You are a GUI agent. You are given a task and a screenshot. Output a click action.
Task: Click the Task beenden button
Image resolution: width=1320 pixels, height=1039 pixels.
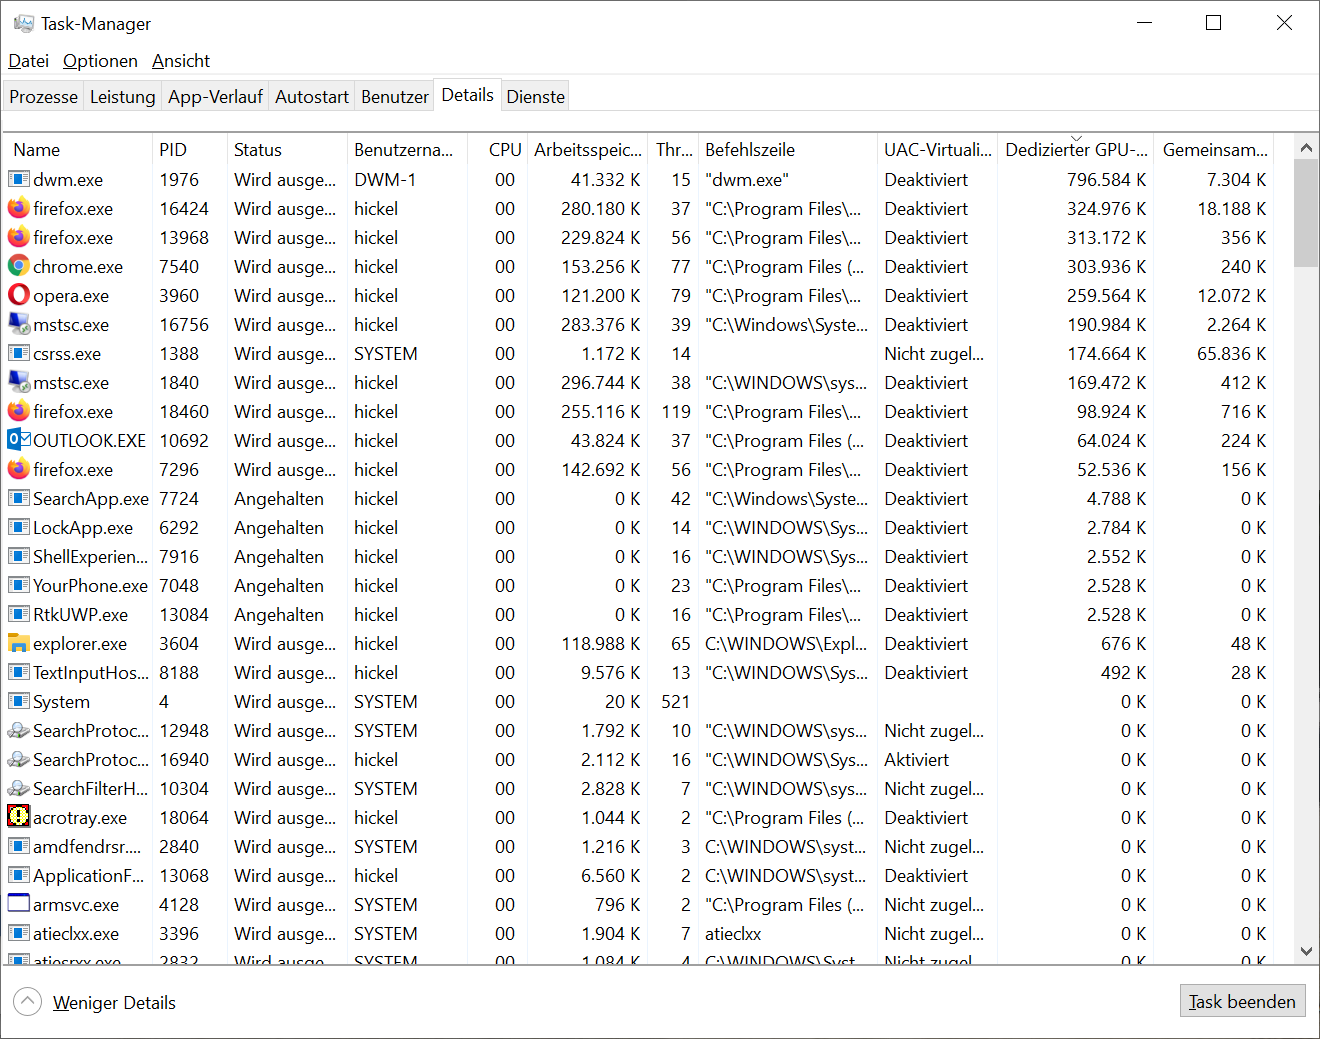pyautogui.click(x=1242, y=1002)
